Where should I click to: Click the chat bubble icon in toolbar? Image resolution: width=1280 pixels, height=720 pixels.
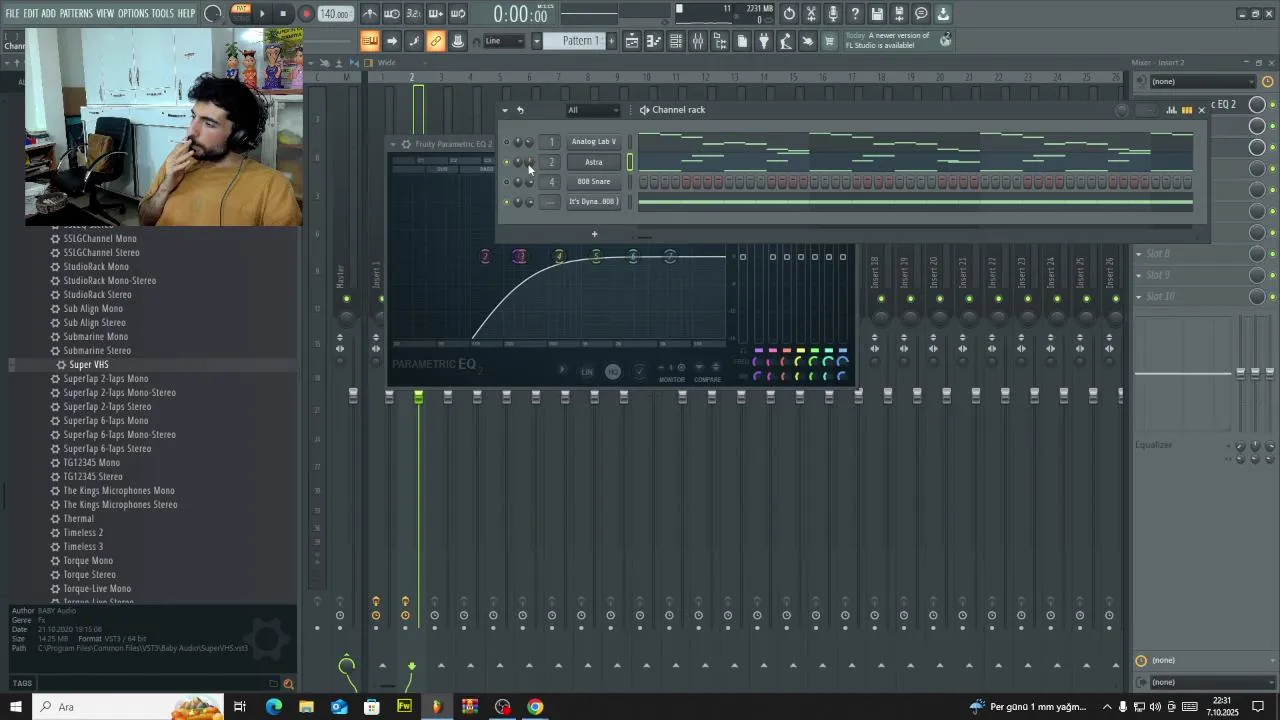click(x=921, y=14)
